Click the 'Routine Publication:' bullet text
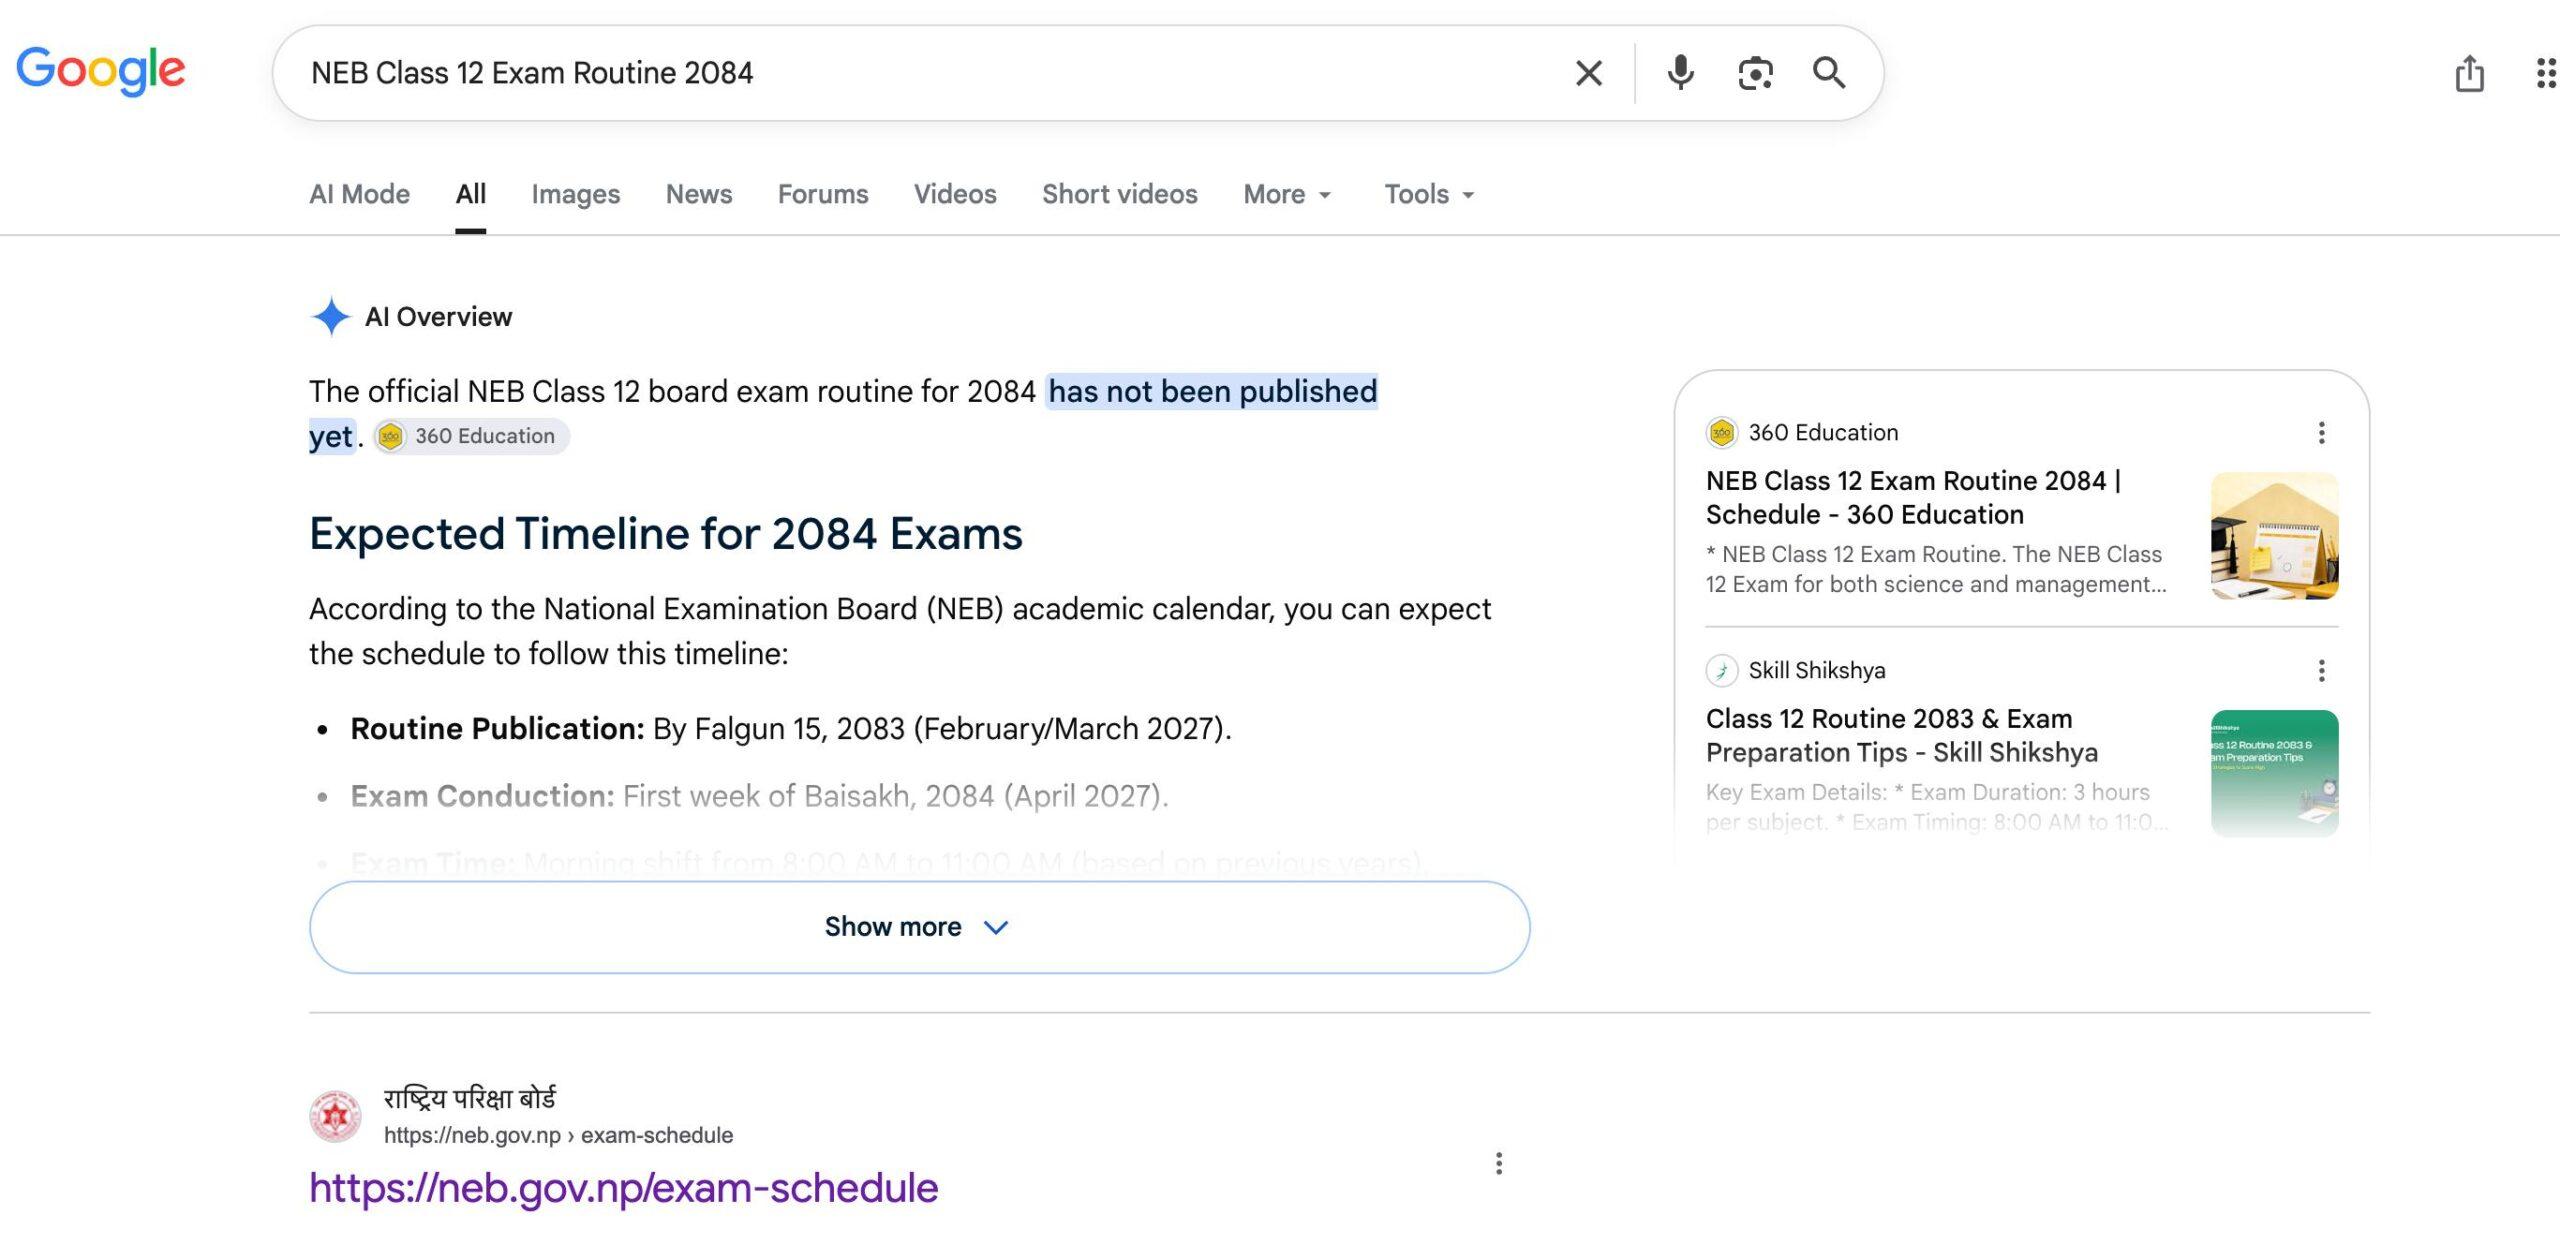Viewport: 2560px width, 1259px height. (x=497, y=729)
